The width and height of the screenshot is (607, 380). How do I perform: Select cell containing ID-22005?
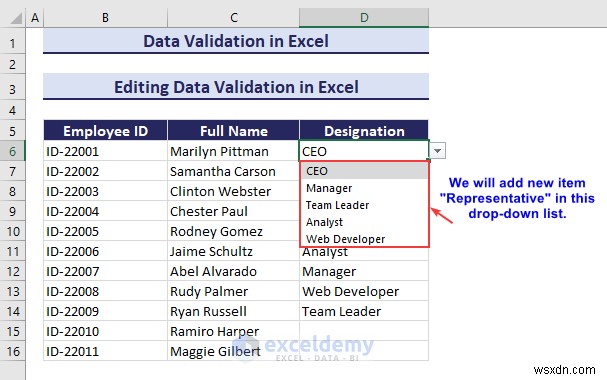(x=105, y=231)
